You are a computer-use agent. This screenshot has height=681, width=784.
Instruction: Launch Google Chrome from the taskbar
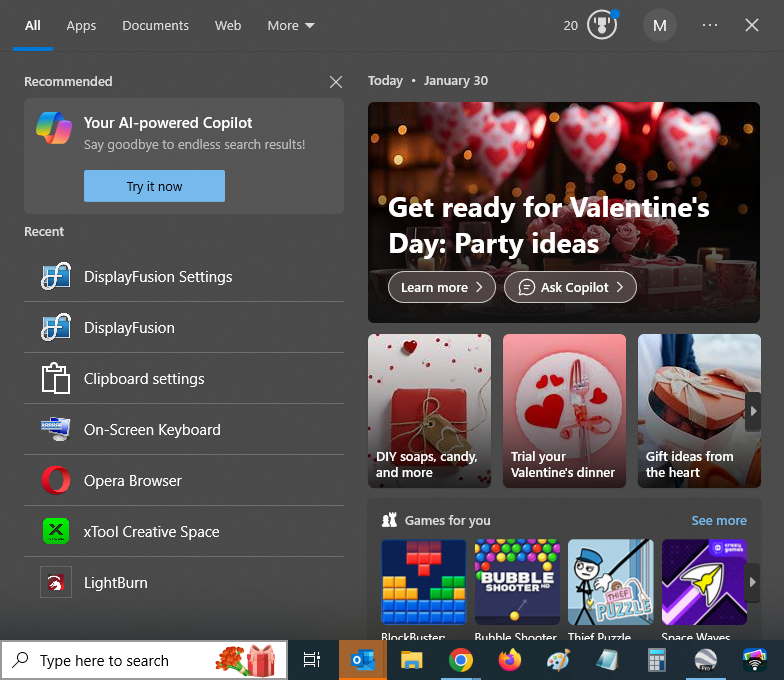tap(460, 660)
